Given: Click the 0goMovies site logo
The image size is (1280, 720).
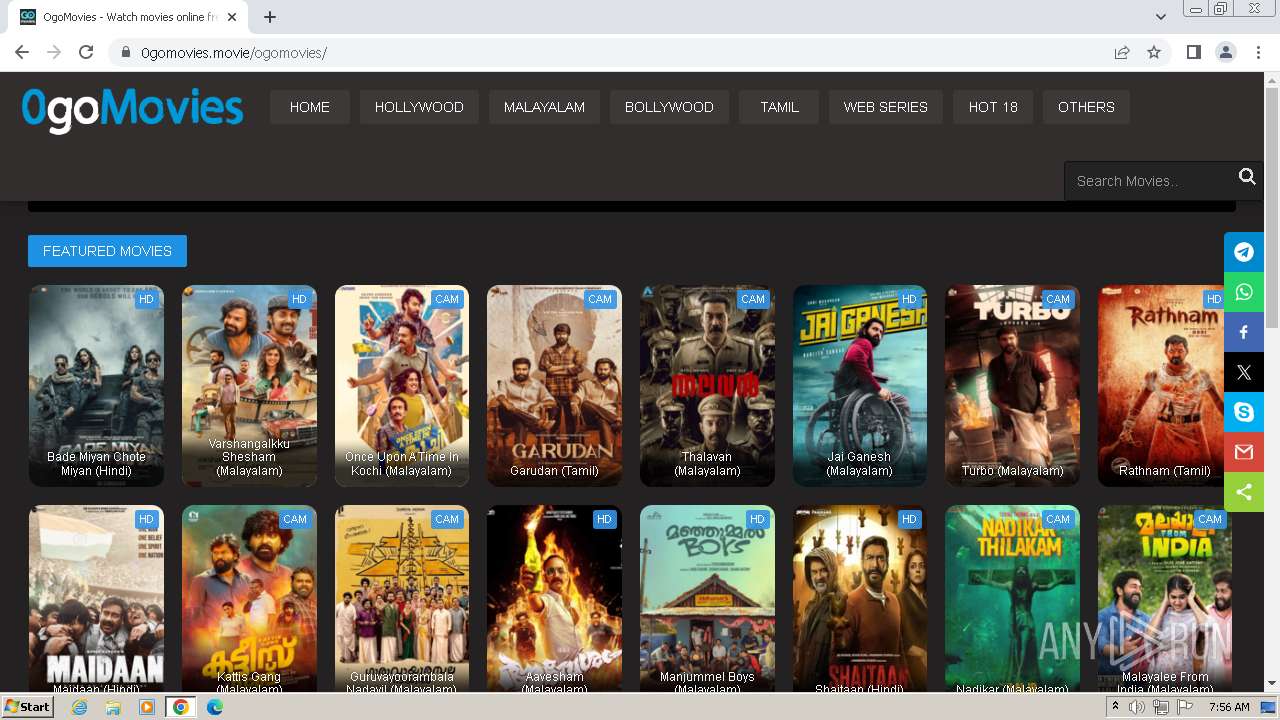Looking at the screenshot, I should (132, 109).
